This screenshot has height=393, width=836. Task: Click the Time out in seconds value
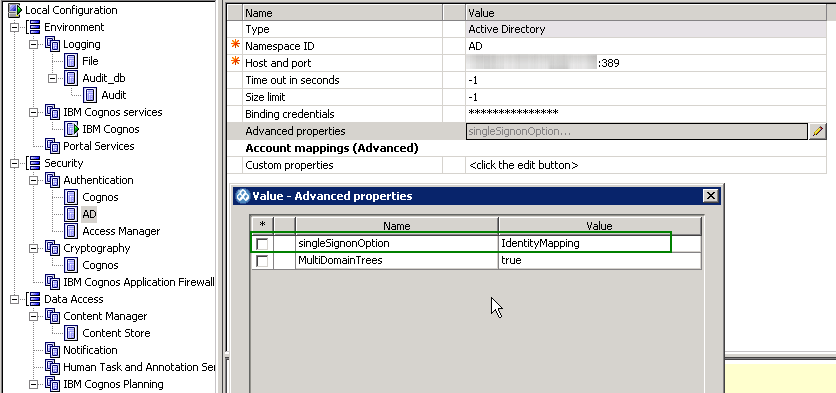coord(646,81)
